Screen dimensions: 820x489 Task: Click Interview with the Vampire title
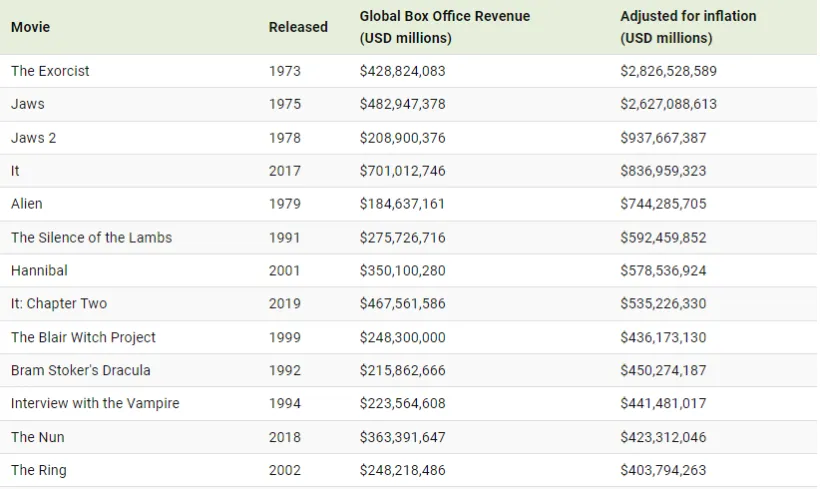click(95, 403)
